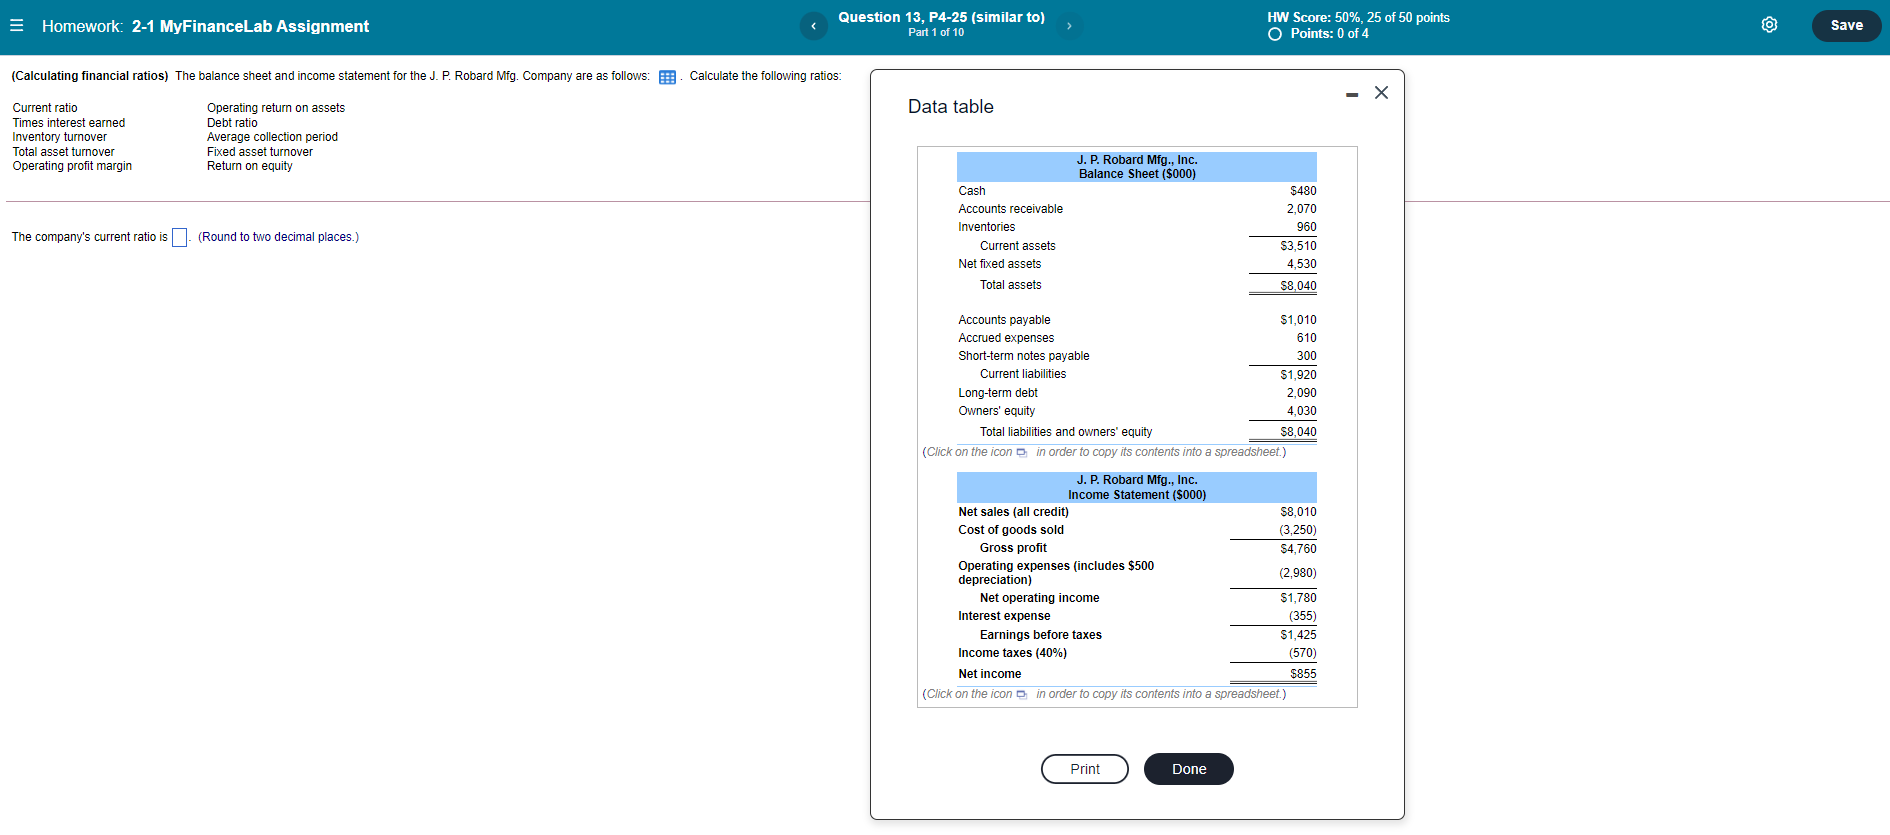The image size is (1890, 835).
Task: Click the Operating return on assets text
Action: coord(276,108)
